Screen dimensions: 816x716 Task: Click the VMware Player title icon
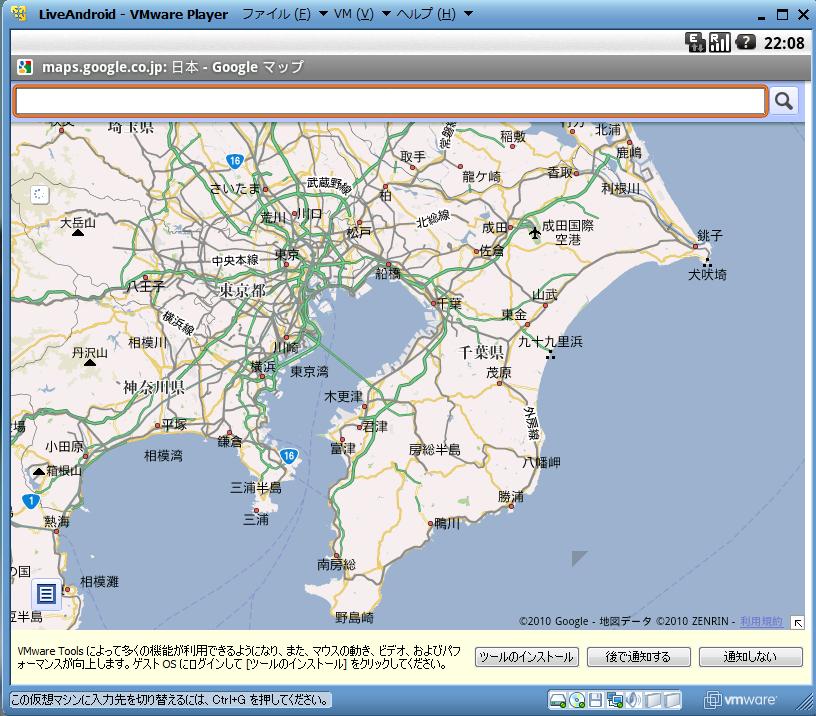(x=19, y=14)
